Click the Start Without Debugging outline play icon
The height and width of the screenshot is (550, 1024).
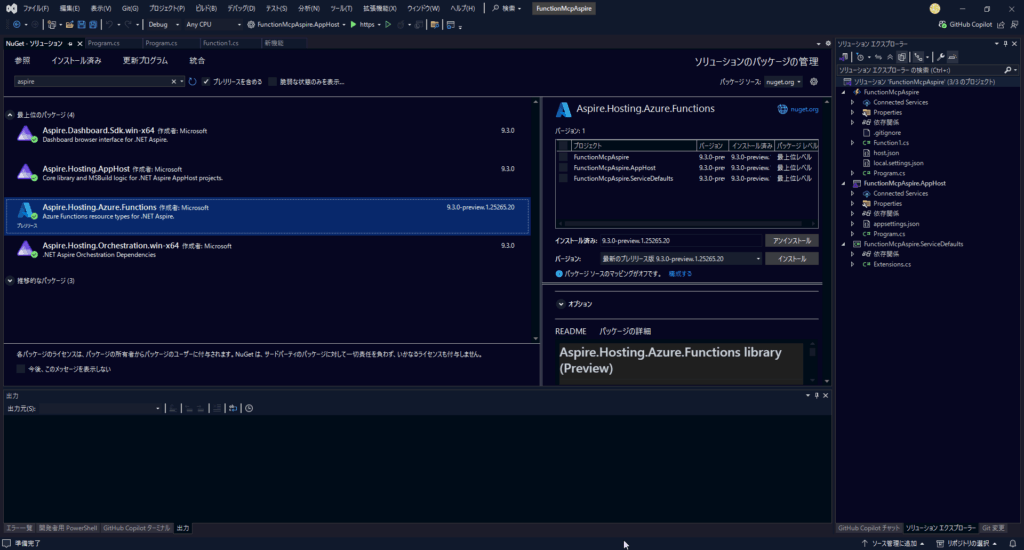388,25
